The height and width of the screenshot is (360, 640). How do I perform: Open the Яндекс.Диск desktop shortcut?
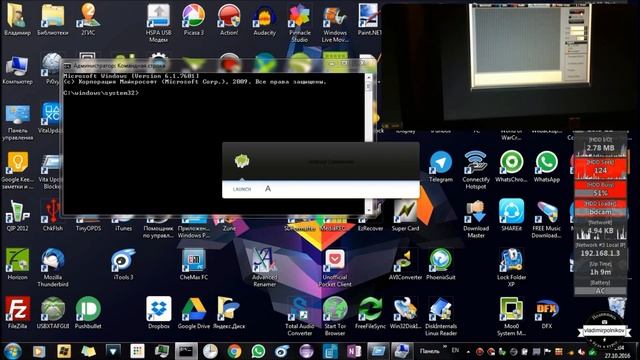coord(229,313)
